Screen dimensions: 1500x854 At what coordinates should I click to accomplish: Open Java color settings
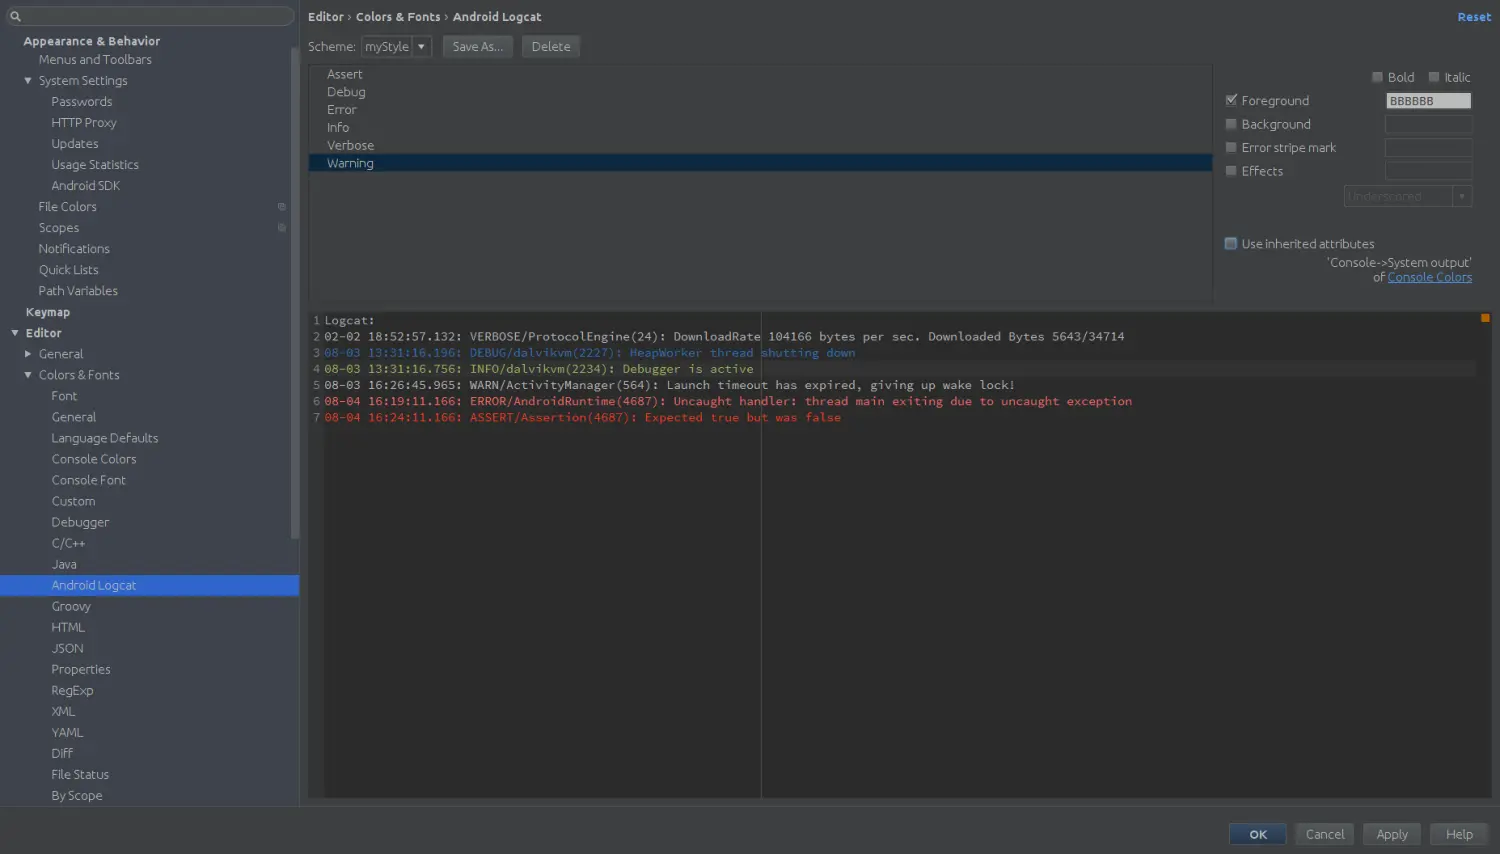[x=64, y=564]
